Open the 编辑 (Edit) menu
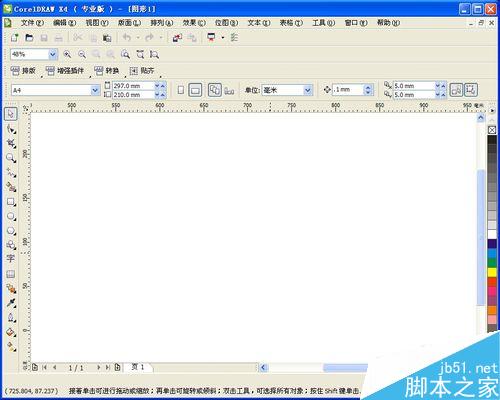500x400 pixels. [x=65, y=23]
